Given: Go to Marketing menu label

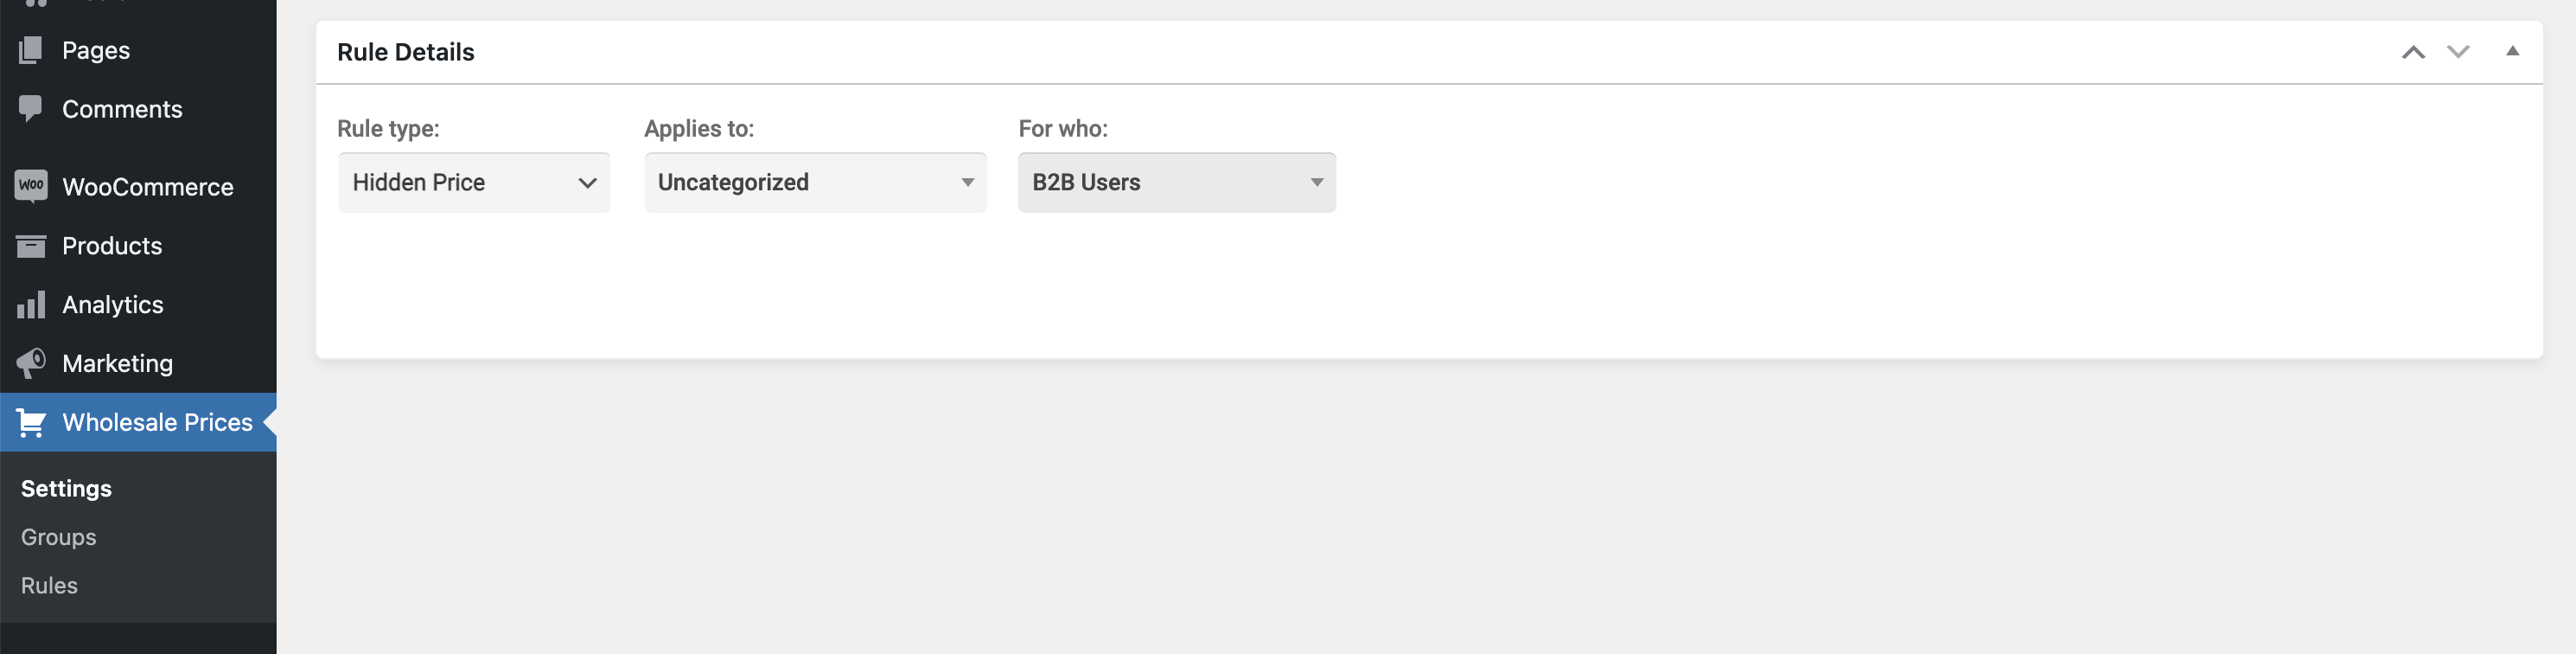Looking at the screenshot, I should tap(118, 363).
